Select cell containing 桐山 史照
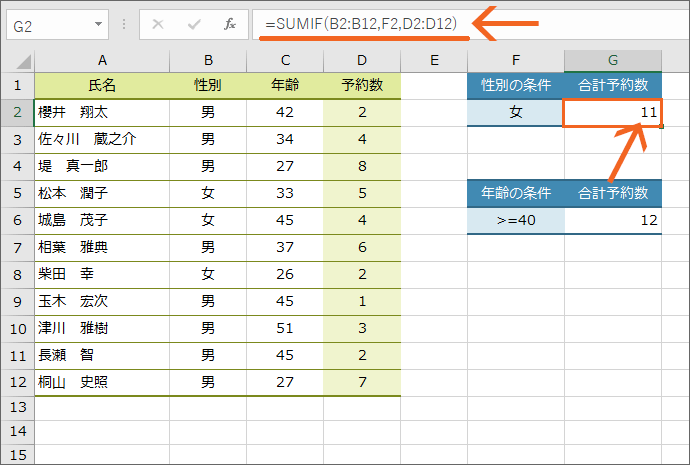 [x=102, y=382]
